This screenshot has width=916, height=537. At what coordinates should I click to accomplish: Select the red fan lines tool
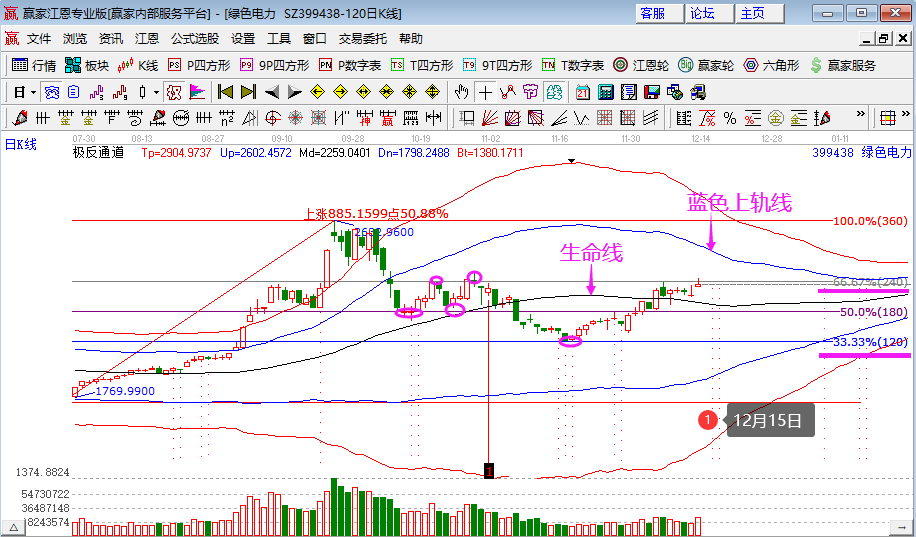(x=490, y=119)
